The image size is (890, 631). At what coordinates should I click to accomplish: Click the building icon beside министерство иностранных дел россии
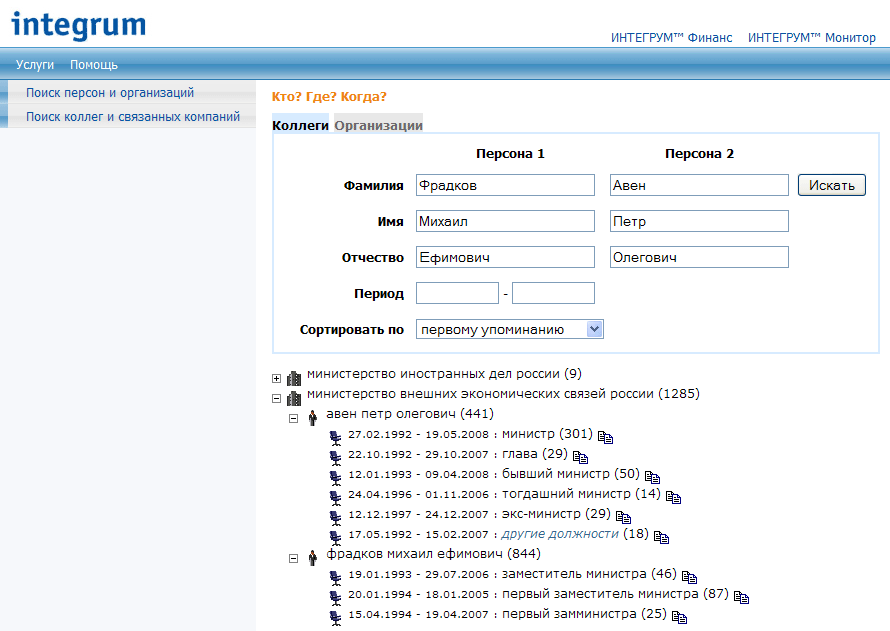(294, 378)
